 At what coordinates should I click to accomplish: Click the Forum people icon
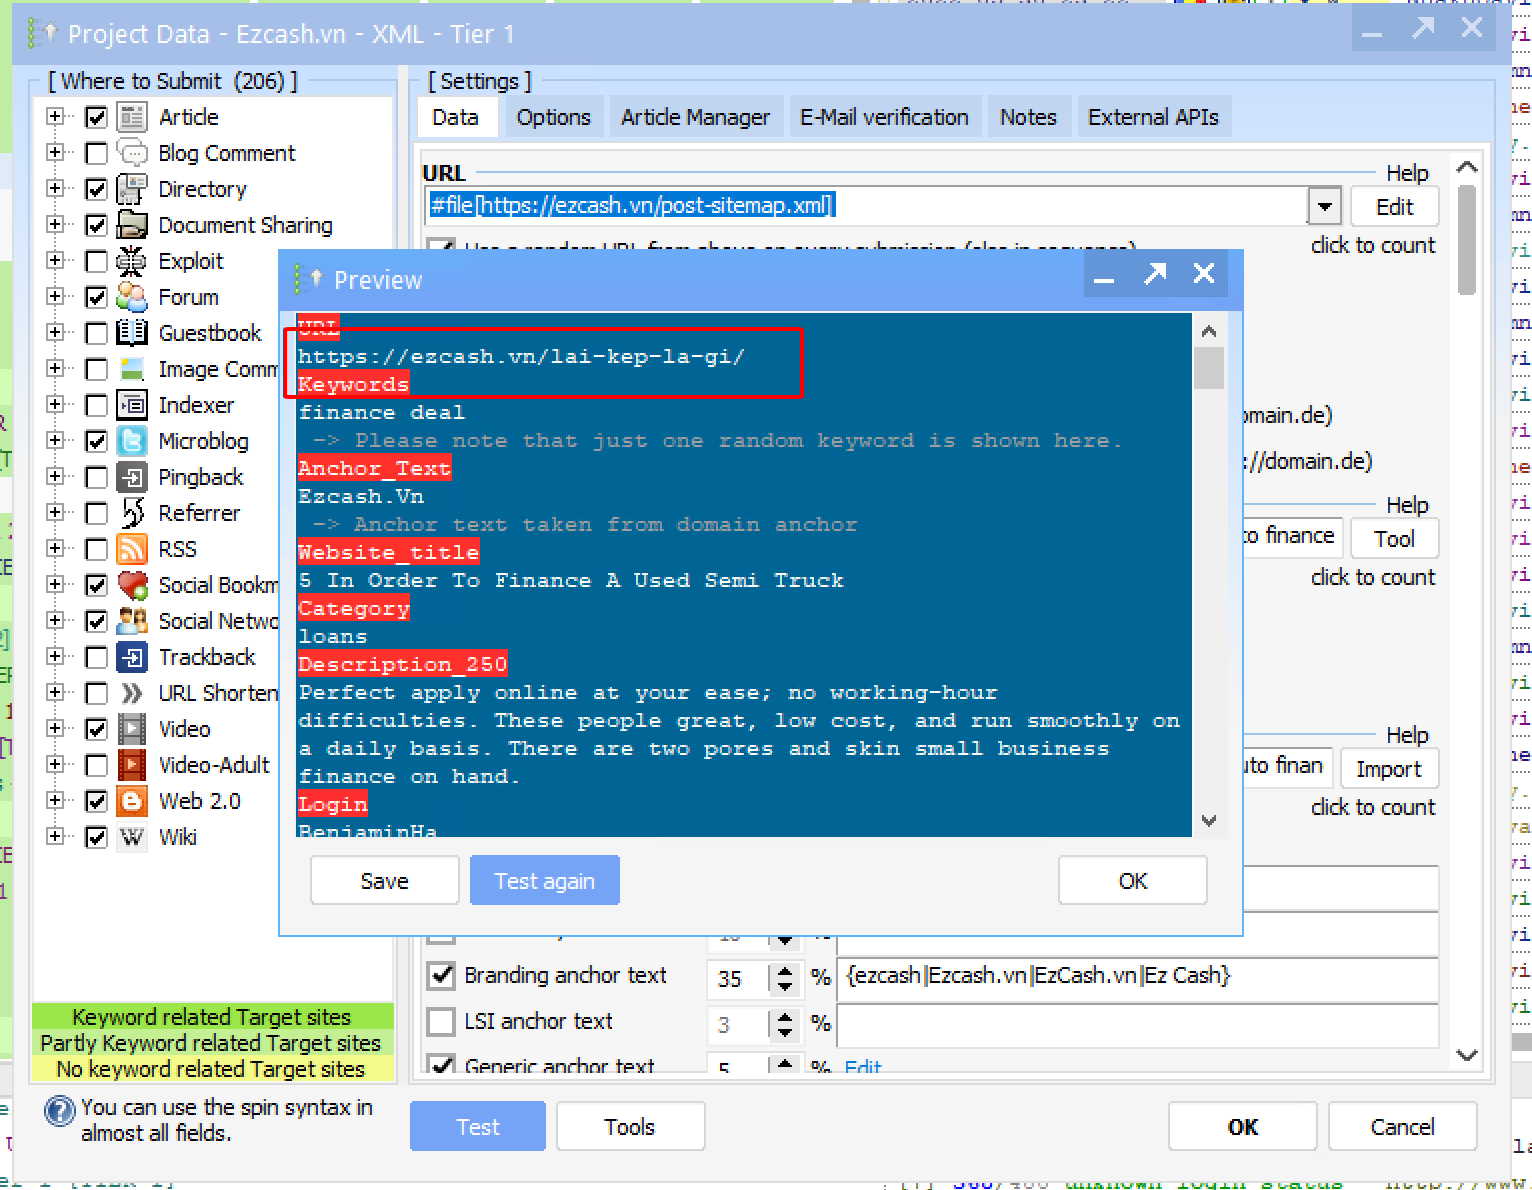(132, 297)
